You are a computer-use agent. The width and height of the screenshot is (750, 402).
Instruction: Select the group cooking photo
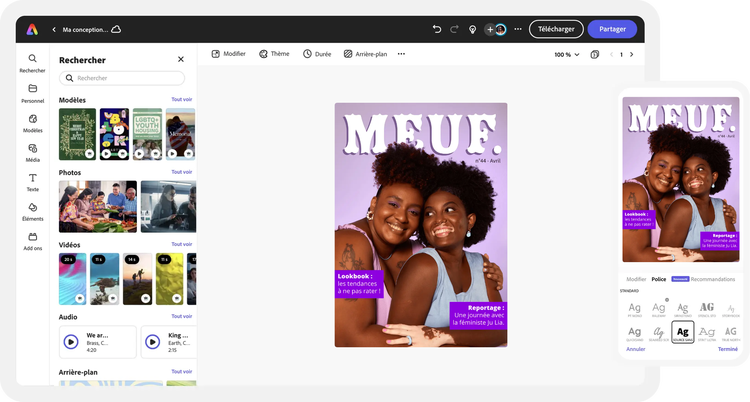[98, 206]
